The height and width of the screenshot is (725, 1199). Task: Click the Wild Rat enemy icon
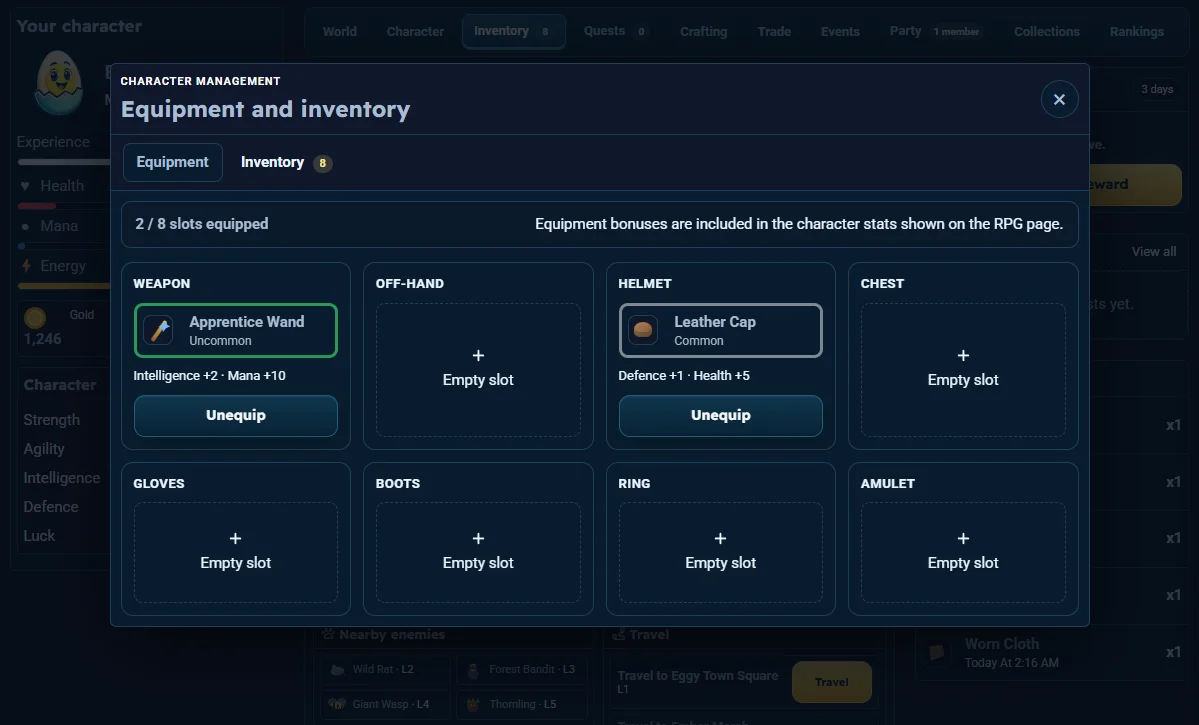[337, 670]
